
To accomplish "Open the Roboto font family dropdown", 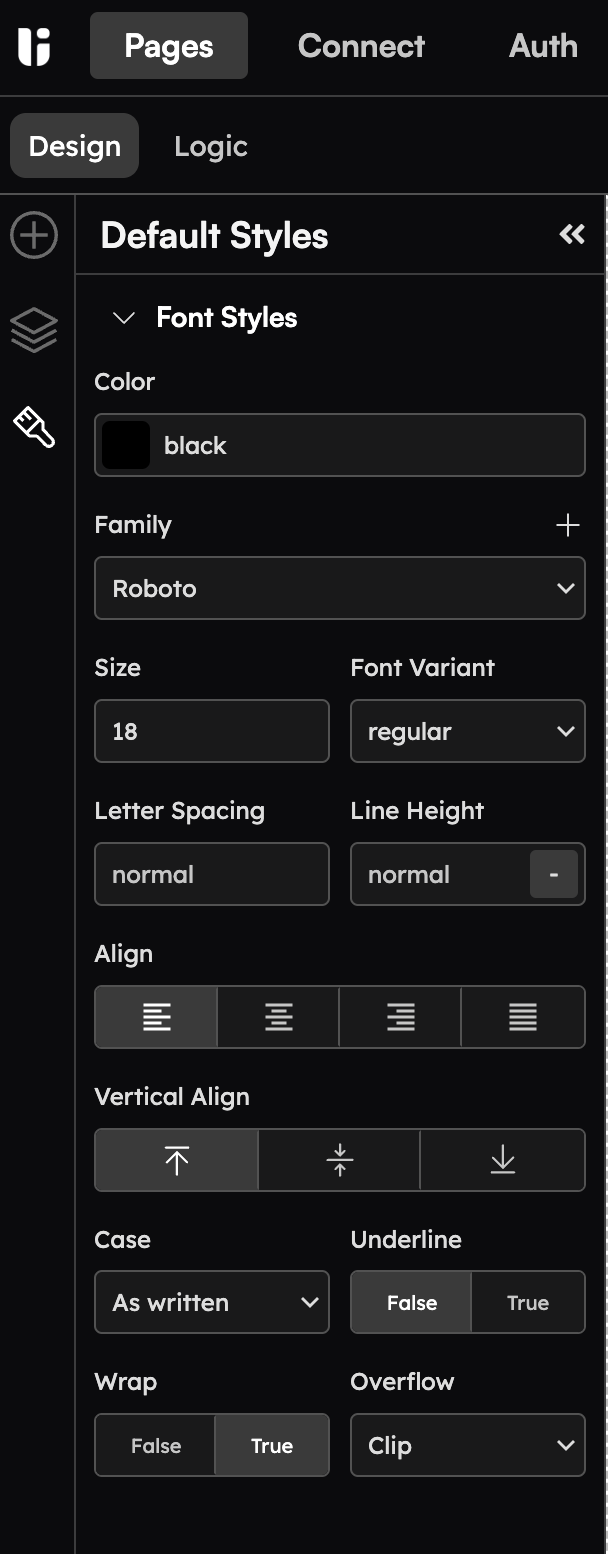I will point(340,588).
